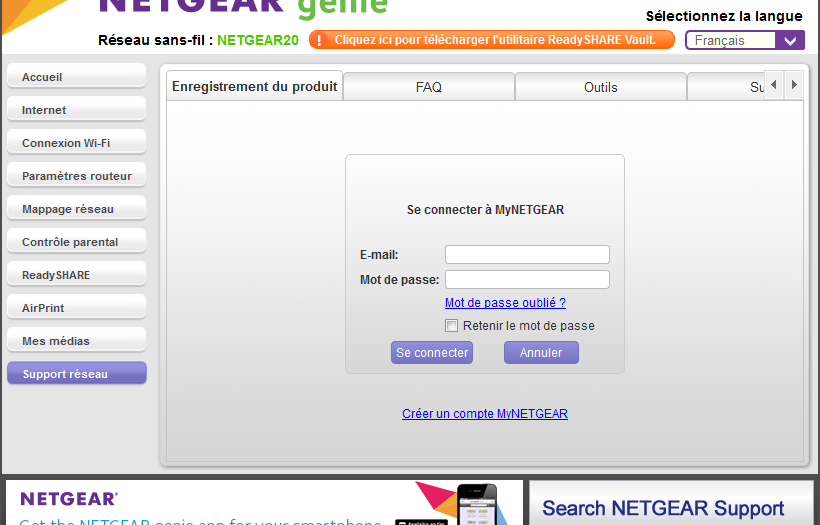Go to Accueil in the sidebar
The width and height of the screenshot is (820, 525).
[76, 77]
